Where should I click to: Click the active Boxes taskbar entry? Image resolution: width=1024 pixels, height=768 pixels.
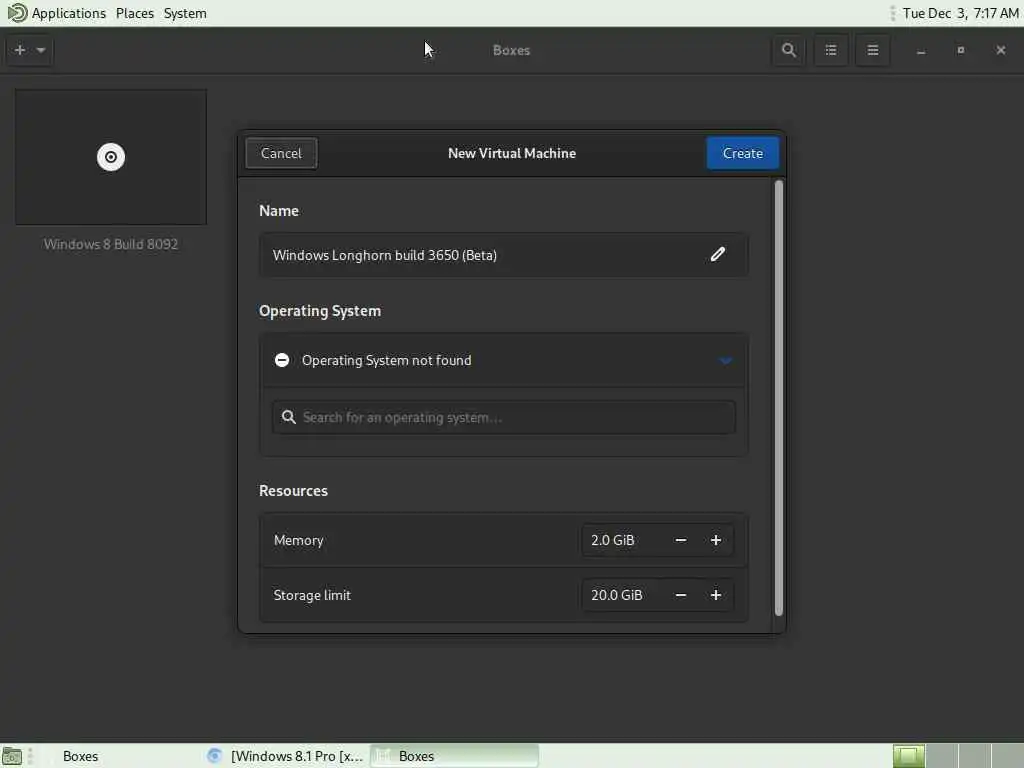point(455,756)
